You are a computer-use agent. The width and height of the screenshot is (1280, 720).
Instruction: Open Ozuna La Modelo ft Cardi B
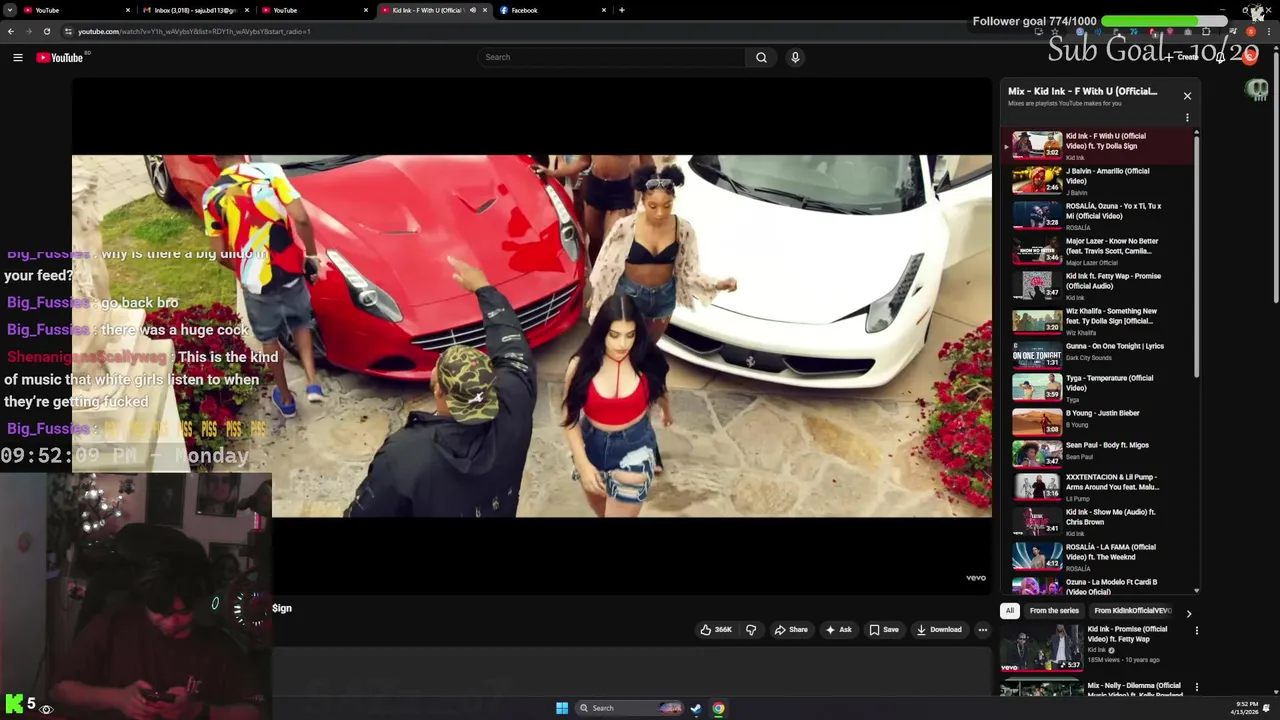click(1098, 586)
